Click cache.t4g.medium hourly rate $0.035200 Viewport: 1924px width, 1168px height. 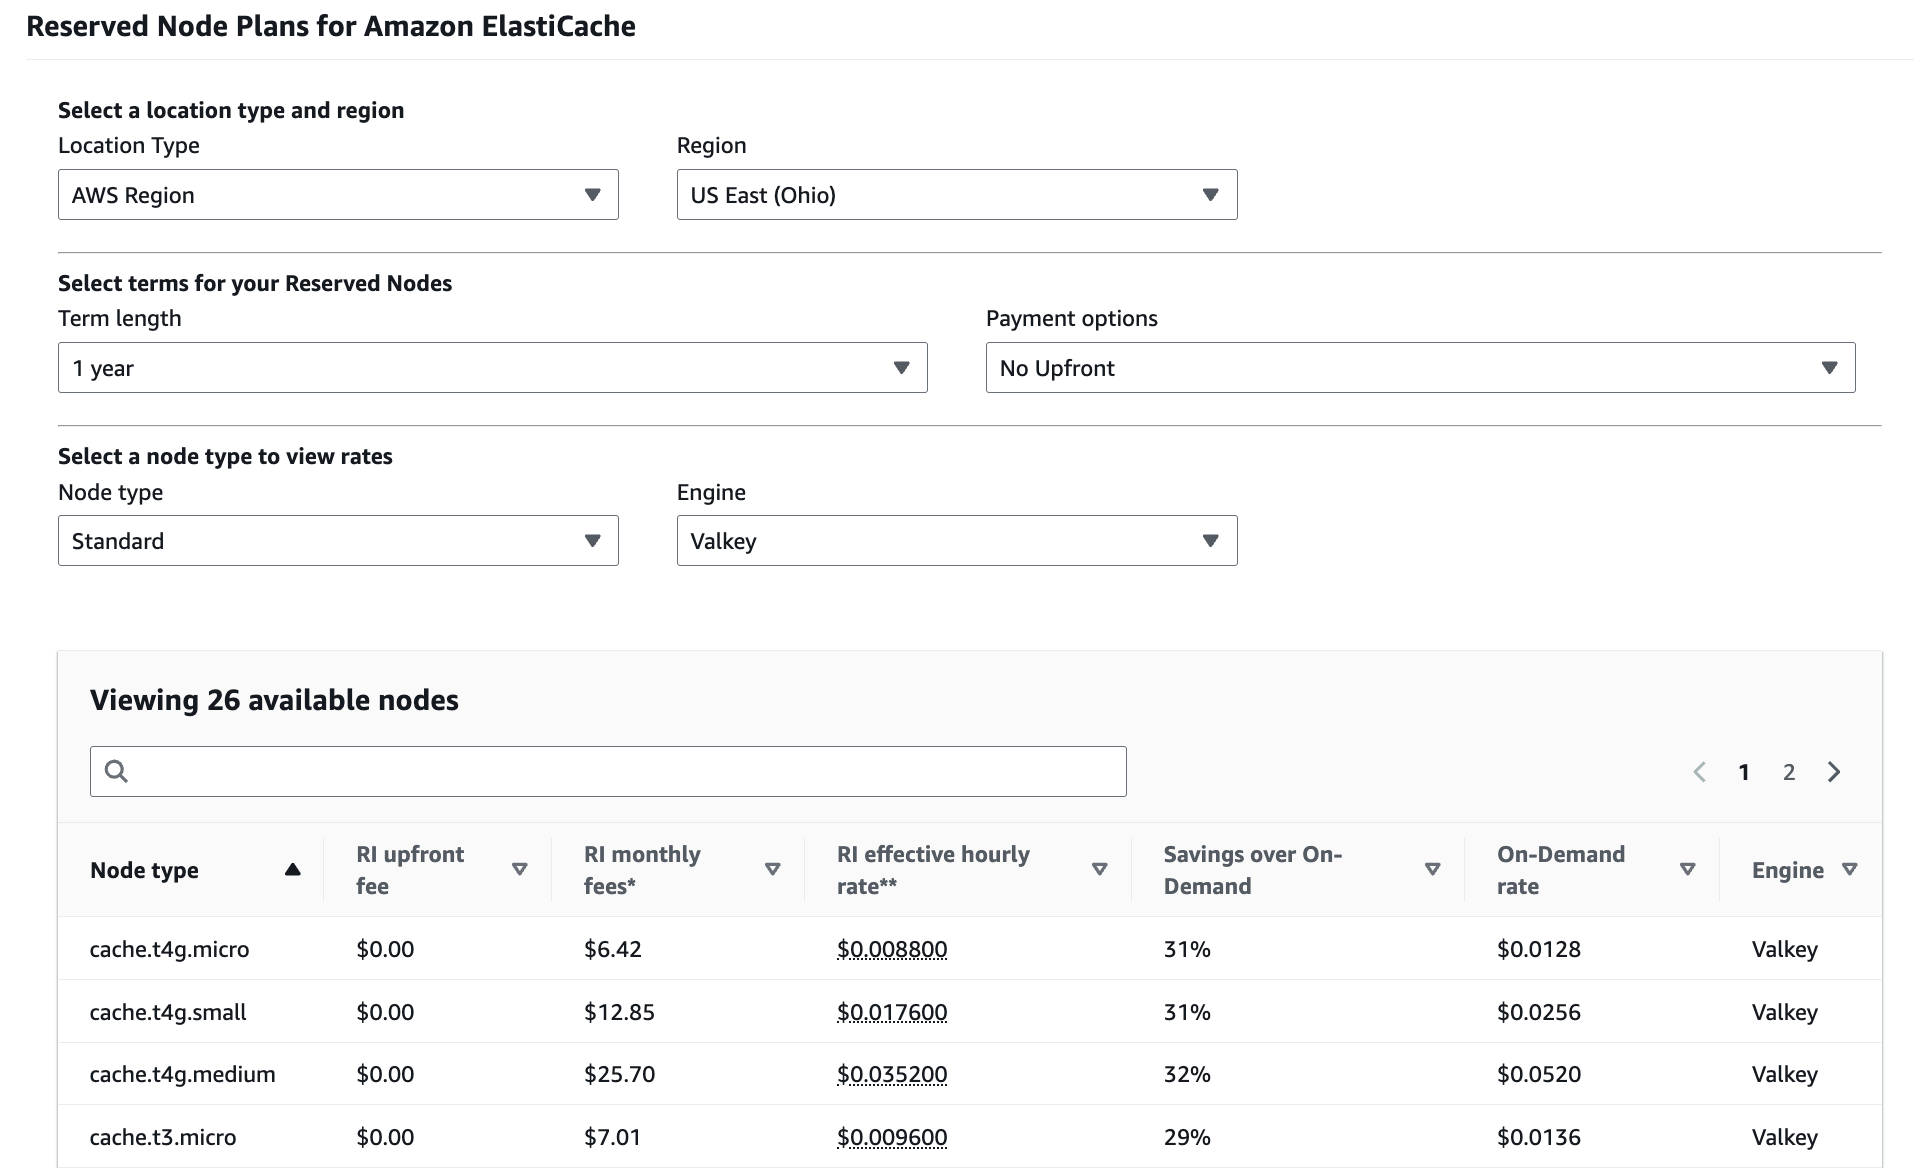(x=892, y=1075)
